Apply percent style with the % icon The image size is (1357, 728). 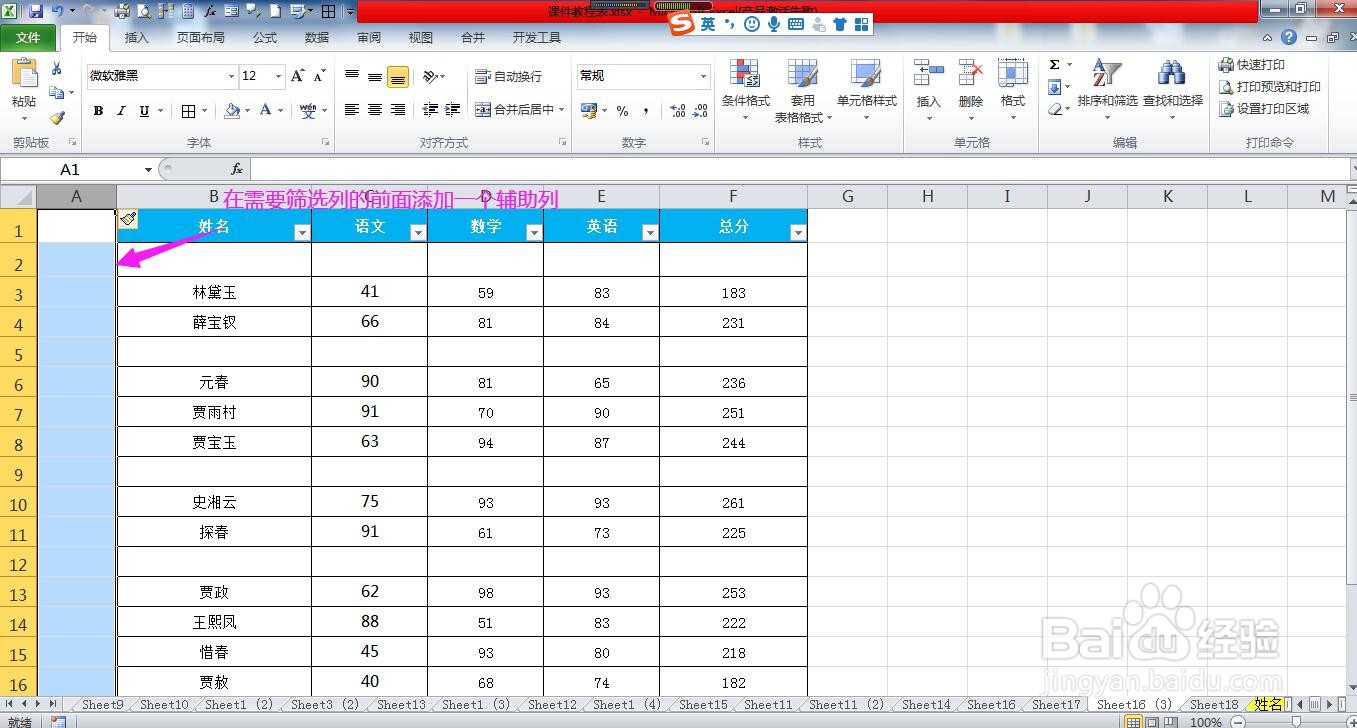tap(622, 110)
